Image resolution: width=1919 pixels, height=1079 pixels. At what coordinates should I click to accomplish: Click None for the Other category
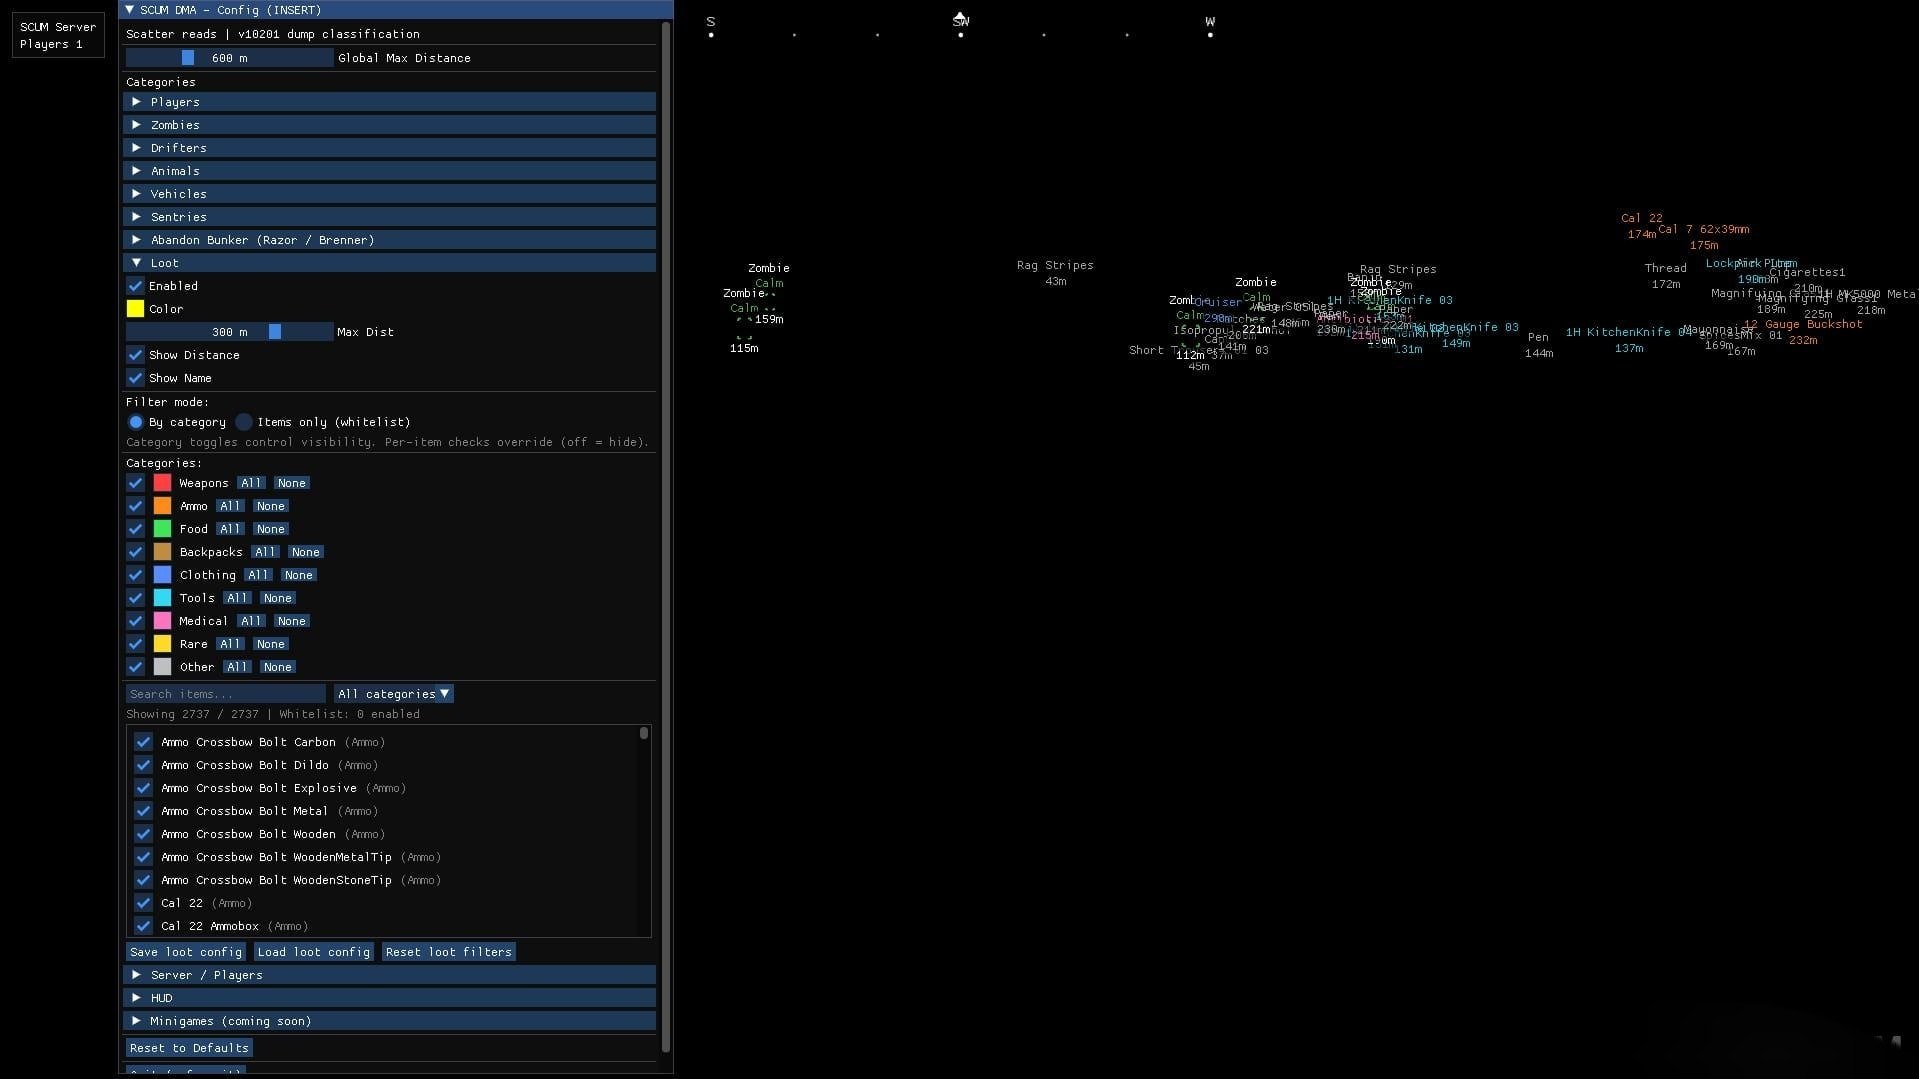pos(278,667)
